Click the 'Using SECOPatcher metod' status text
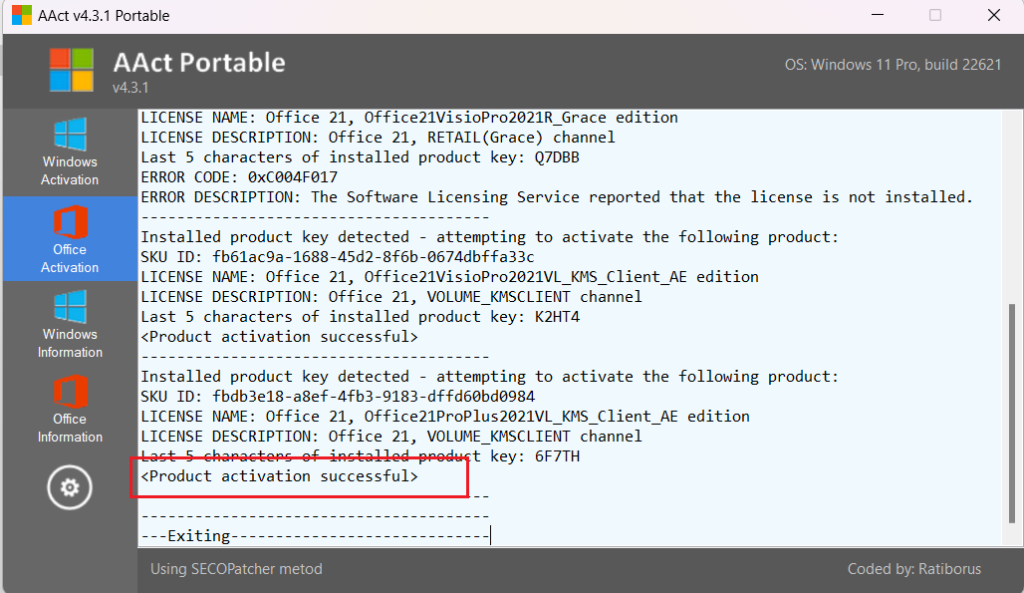The image size is (1024, 593). [236, 569]
